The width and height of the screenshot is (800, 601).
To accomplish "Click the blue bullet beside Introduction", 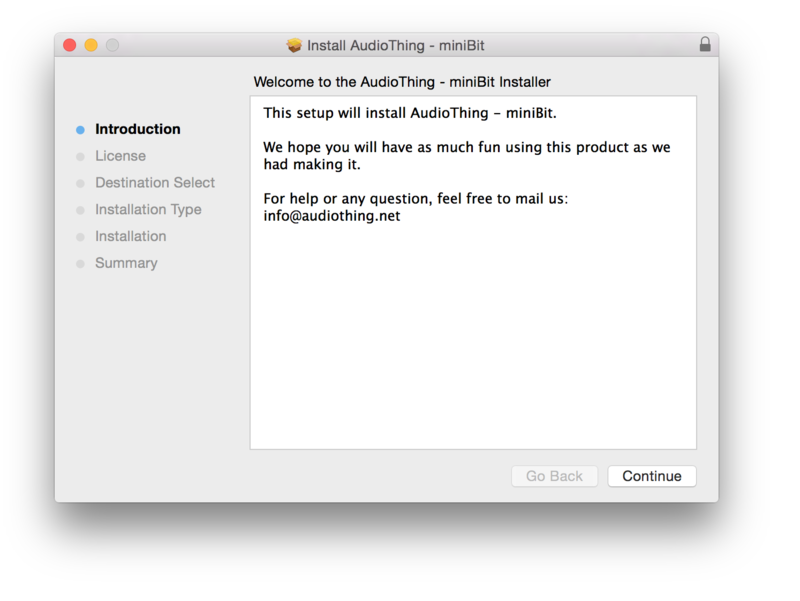I will point(80,130).
